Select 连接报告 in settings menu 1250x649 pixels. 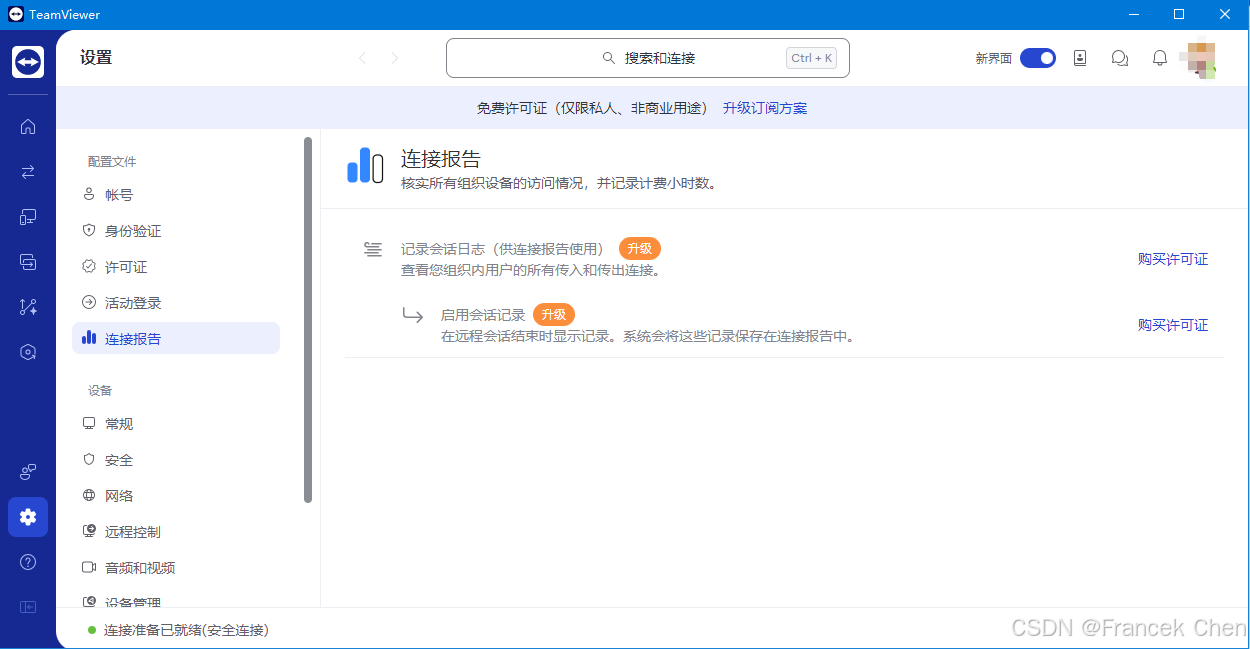tap(176, 338)
